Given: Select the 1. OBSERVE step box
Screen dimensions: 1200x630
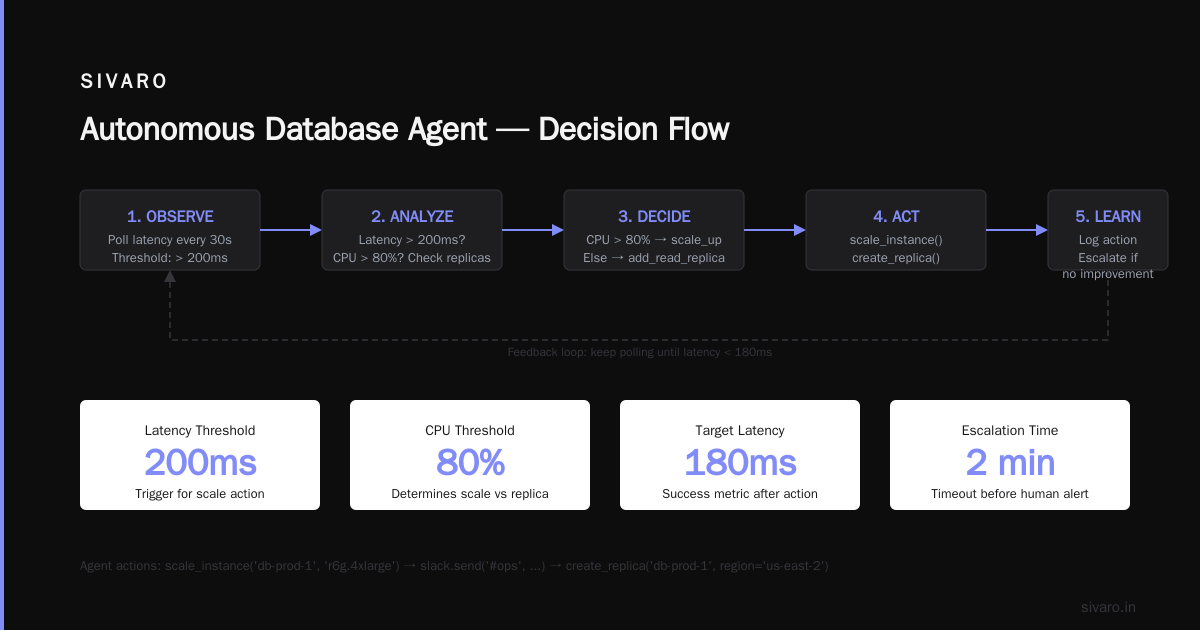Looking at the screenshot, I should point(170,230).
